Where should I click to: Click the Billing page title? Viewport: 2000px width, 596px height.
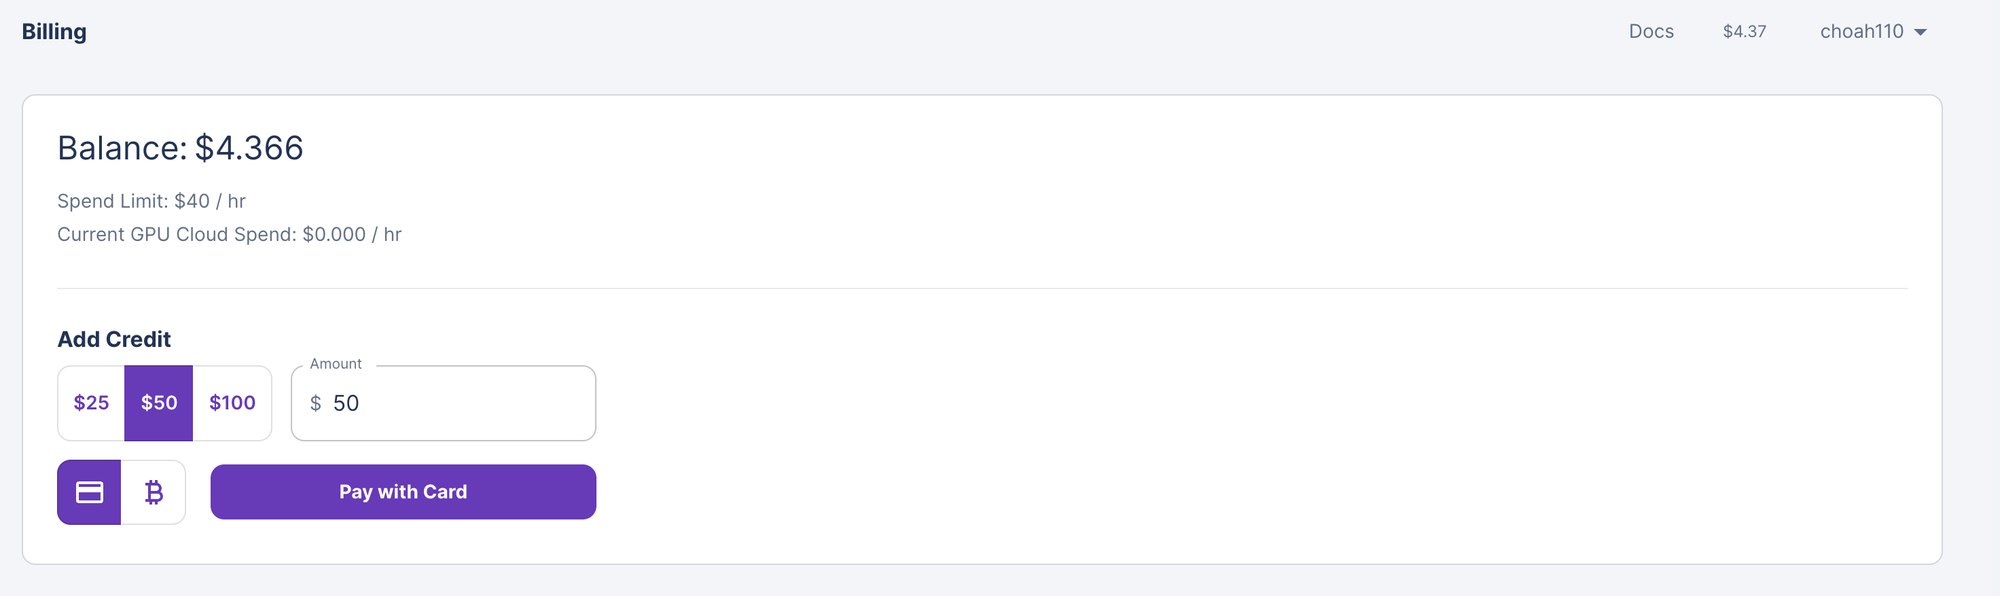tap(54, 32)
